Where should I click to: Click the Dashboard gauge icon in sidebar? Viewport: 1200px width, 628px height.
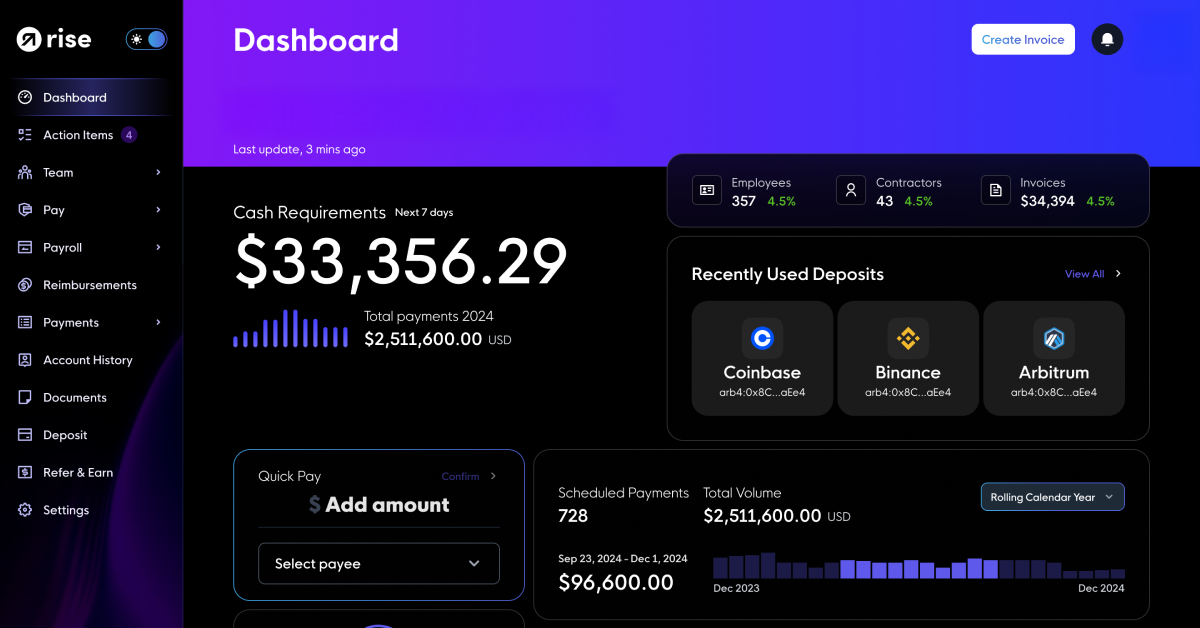tap(25, 97)
